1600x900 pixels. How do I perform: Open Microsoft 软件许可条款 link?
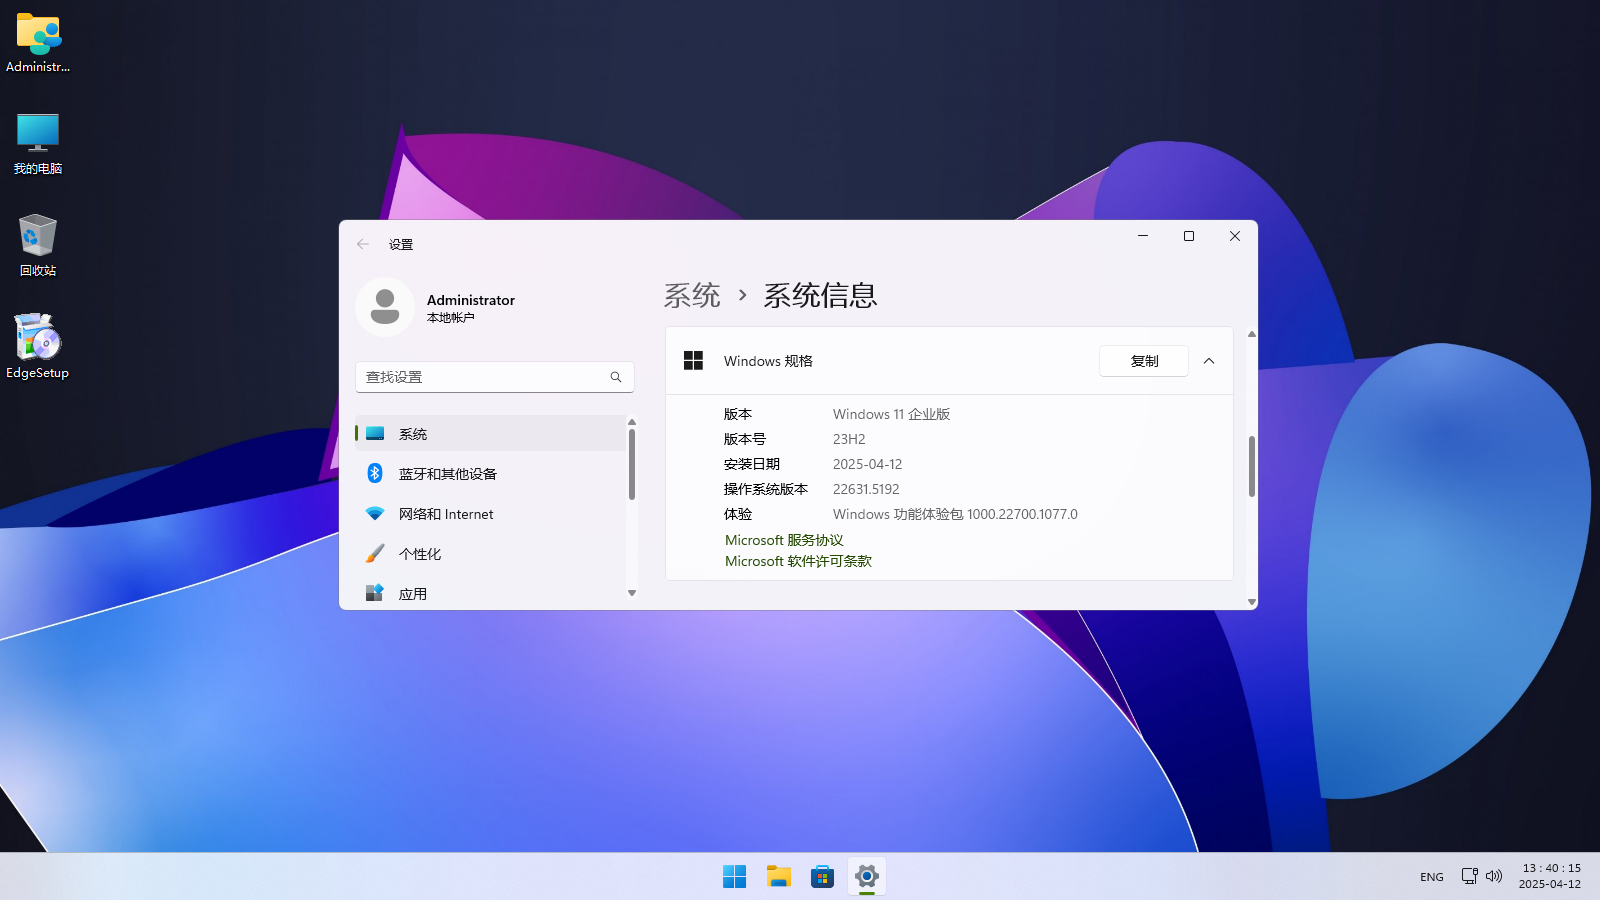pyautogui.click(x=798, y=561)
